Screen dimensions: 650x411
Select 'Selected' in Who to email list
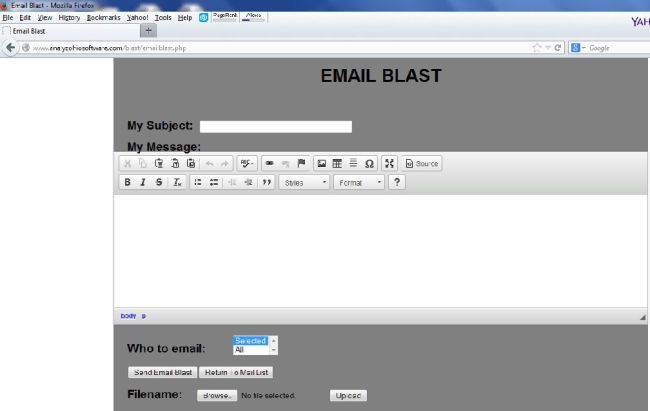click(x=250, y=340)
